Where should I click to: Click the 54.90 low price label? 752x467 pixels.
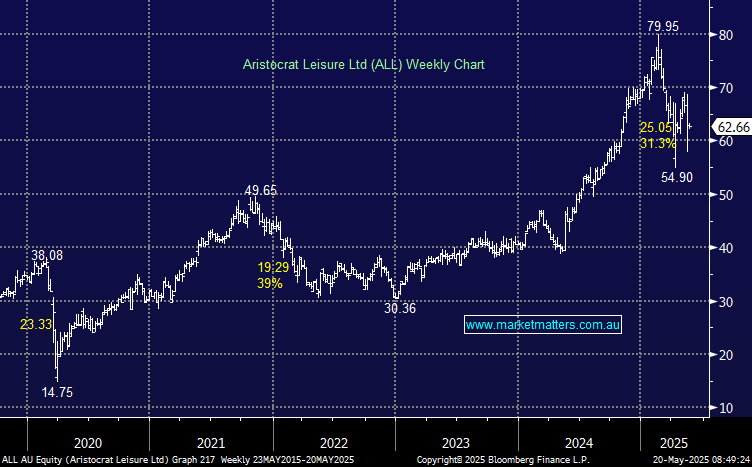(x=677, y=177)
